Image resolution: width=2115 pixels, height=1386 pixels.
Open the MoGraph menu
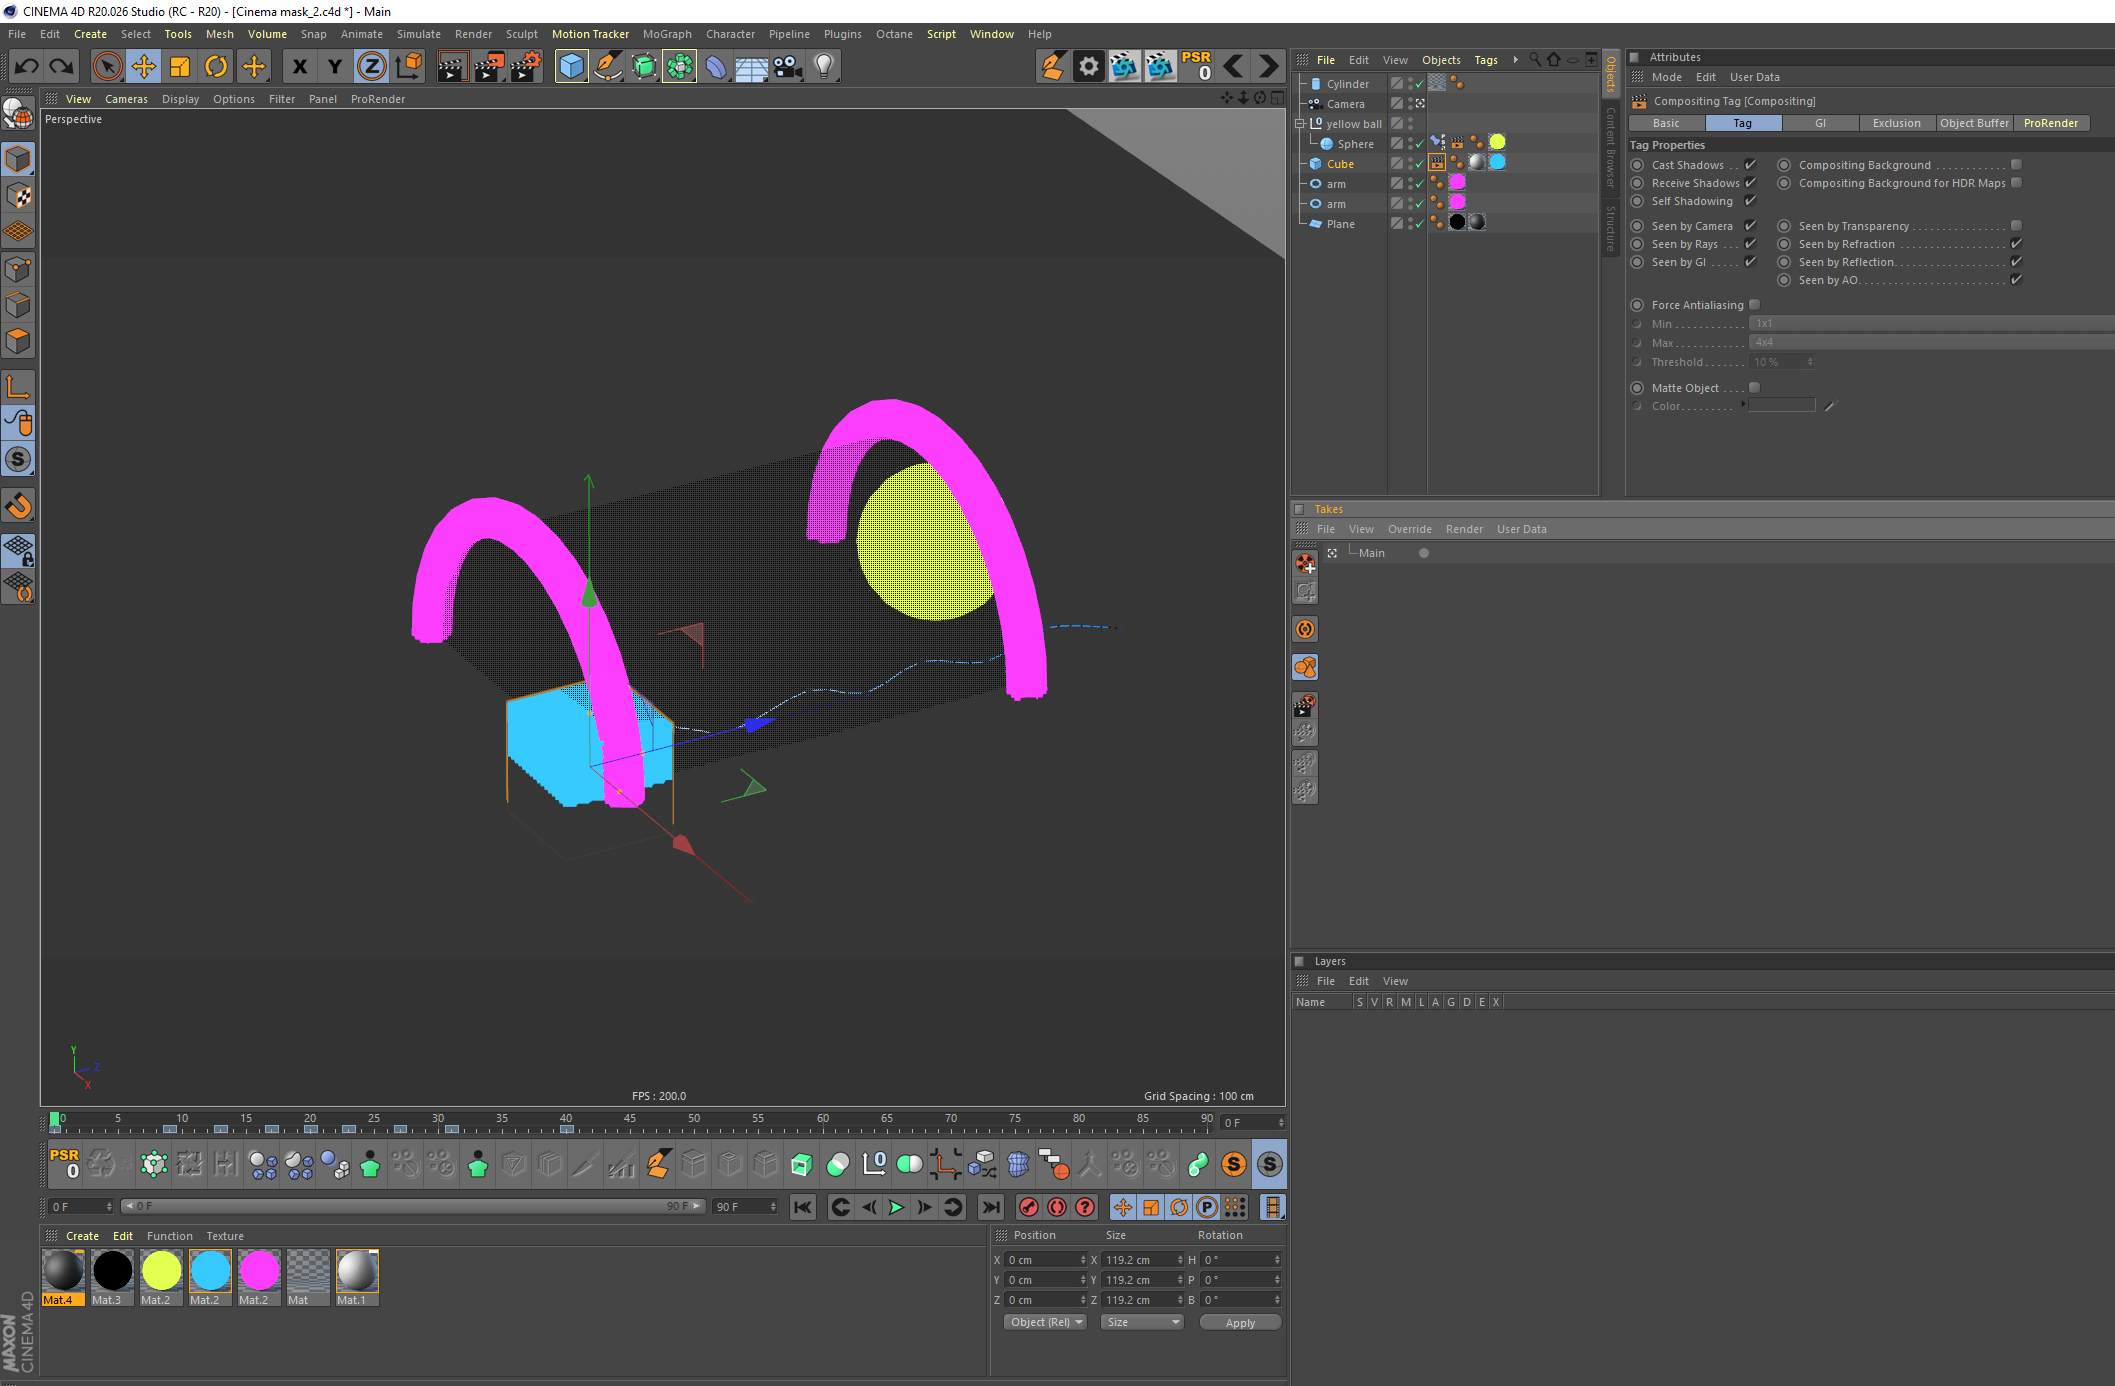(666, 34)
